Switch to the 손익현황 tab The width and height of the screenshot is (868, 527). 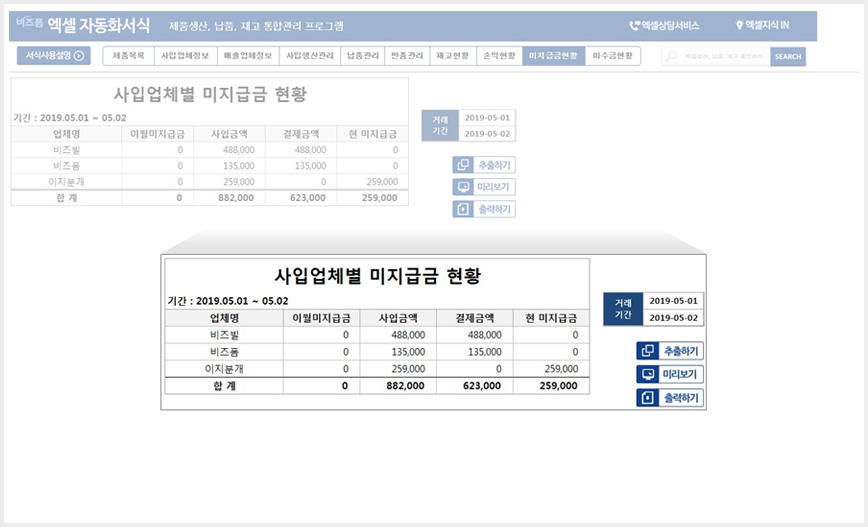(x=499, y=56)
